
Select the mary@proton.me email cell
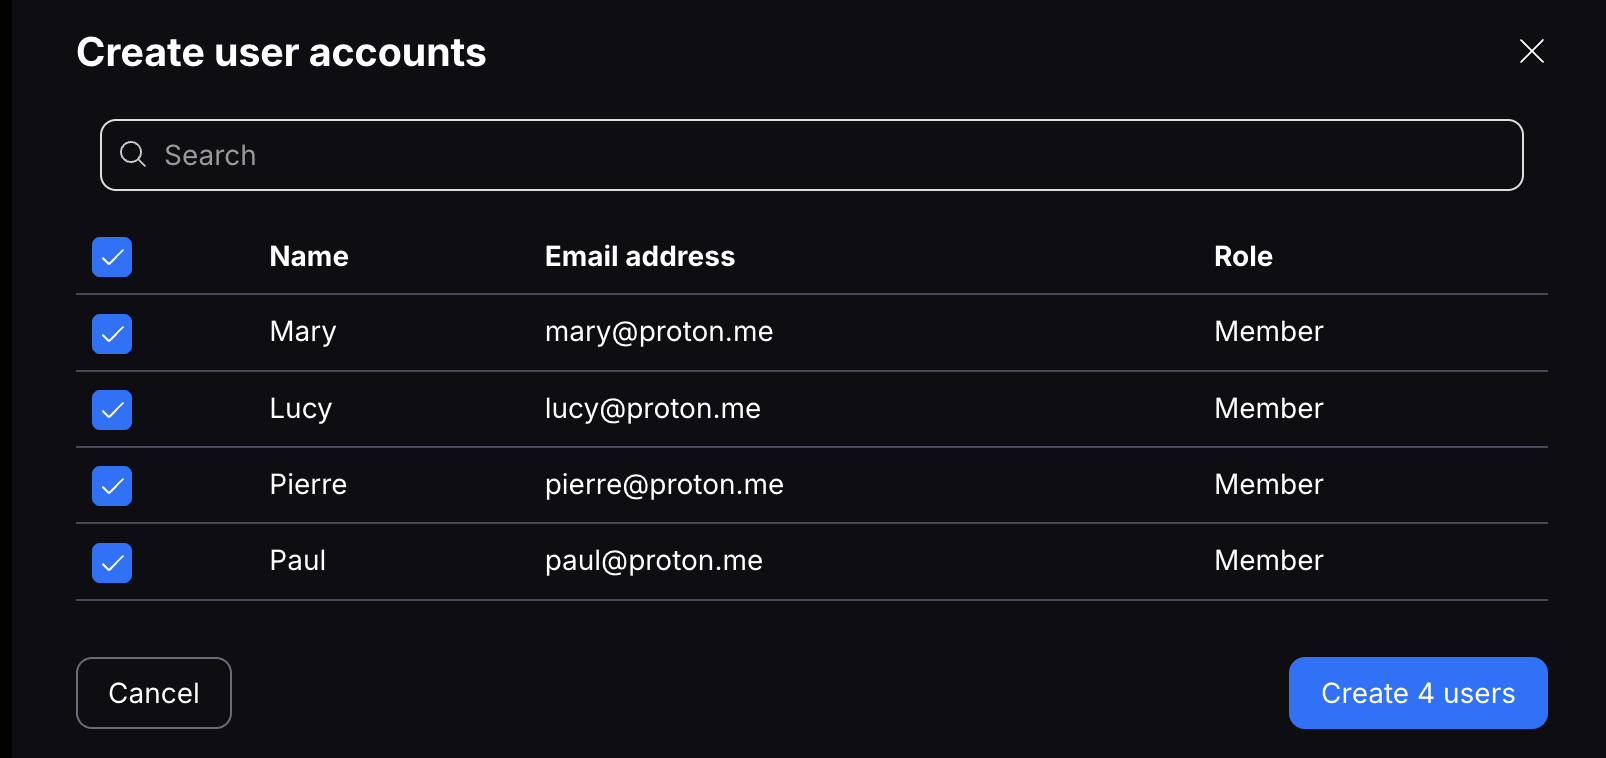click(659, 332)
